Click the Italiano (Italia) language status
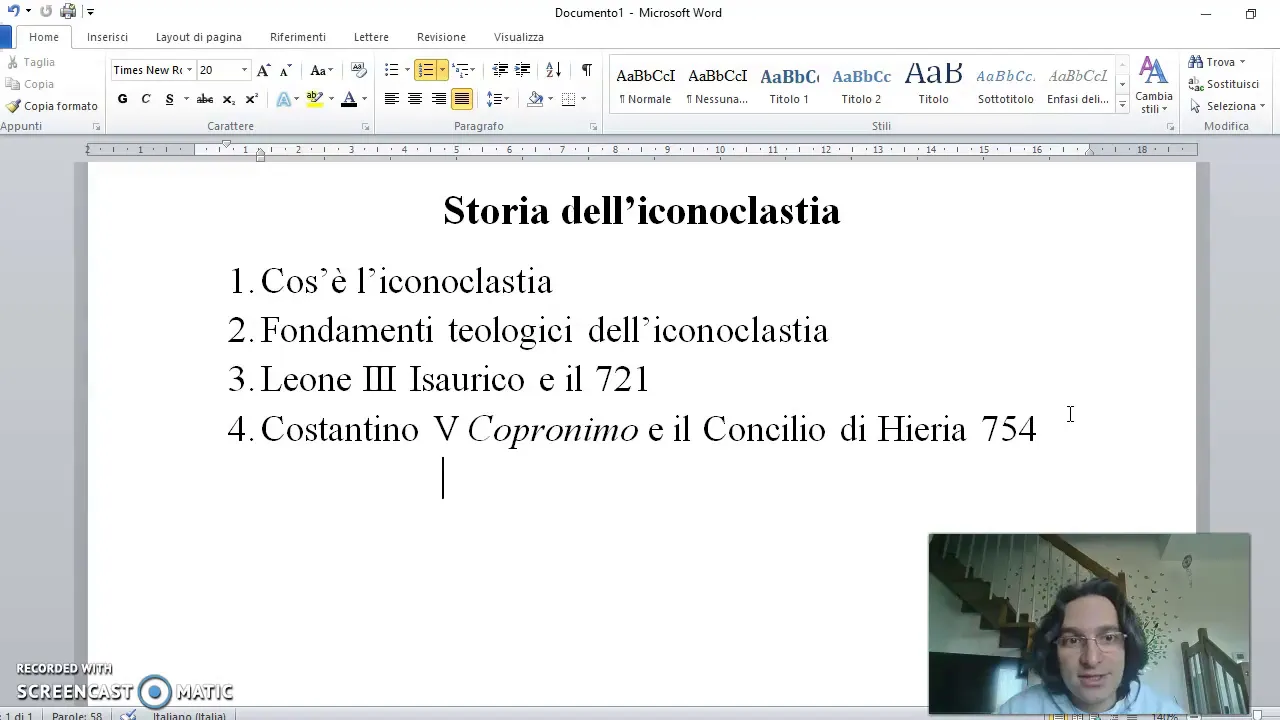 (189, 716)
